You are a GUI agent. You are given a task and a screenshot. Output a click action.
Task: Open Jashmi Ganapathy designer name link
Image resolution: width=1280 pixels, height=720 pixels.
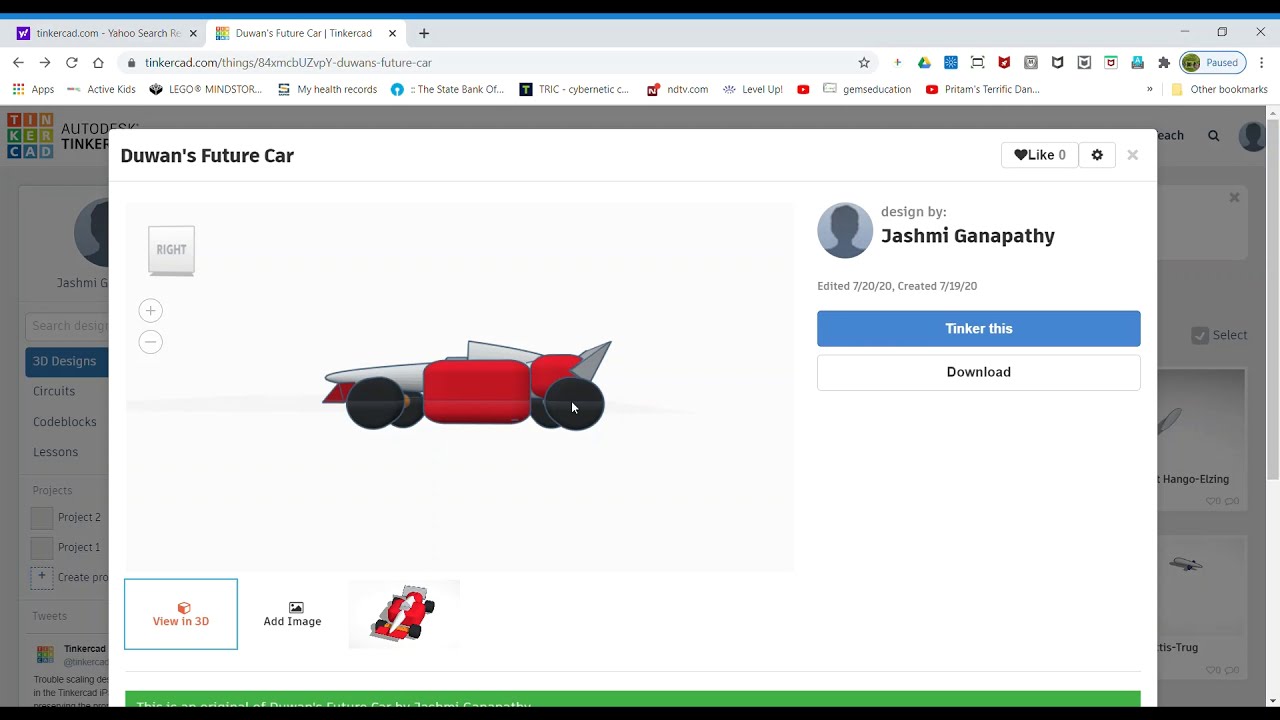(967, 236)
